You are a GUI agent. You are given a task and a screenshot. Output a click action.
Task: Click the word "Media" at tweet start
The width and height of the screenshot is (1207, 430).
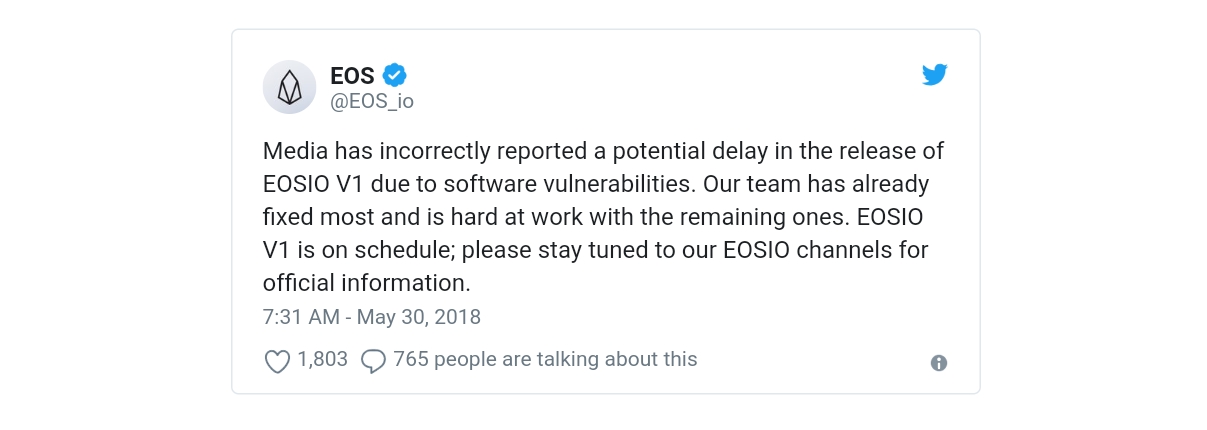point(295,152)
